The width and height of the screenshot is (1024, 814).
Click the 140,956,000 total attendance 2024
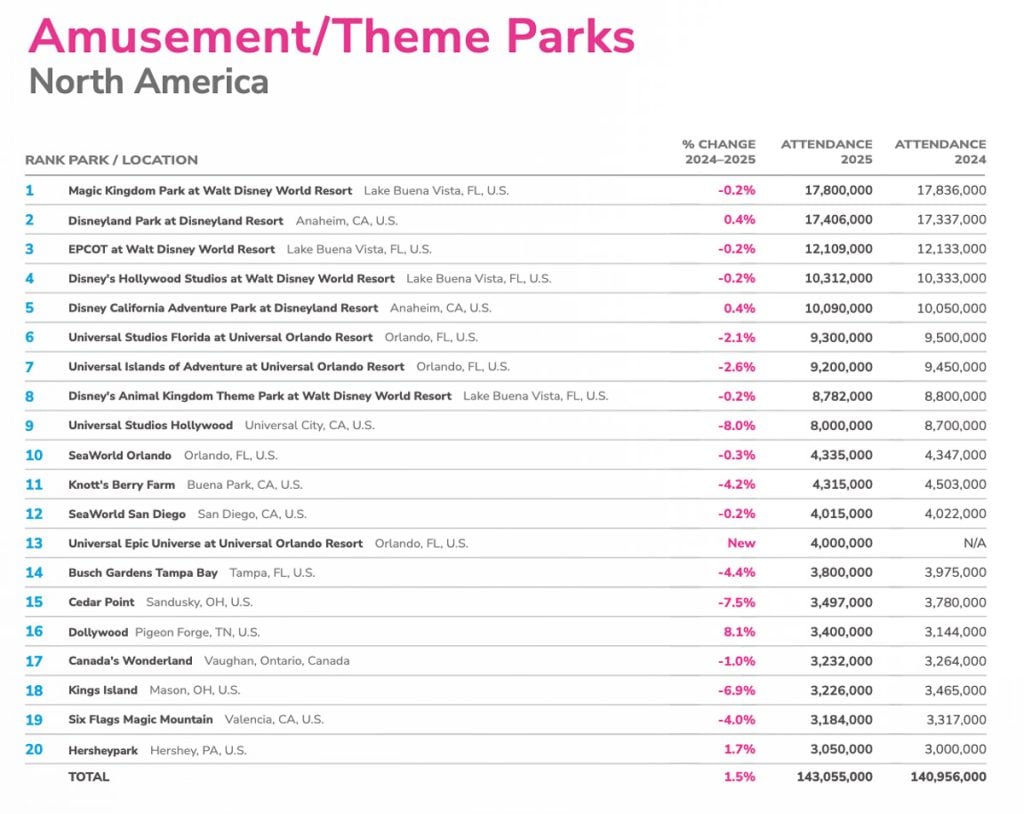[948, 777]
